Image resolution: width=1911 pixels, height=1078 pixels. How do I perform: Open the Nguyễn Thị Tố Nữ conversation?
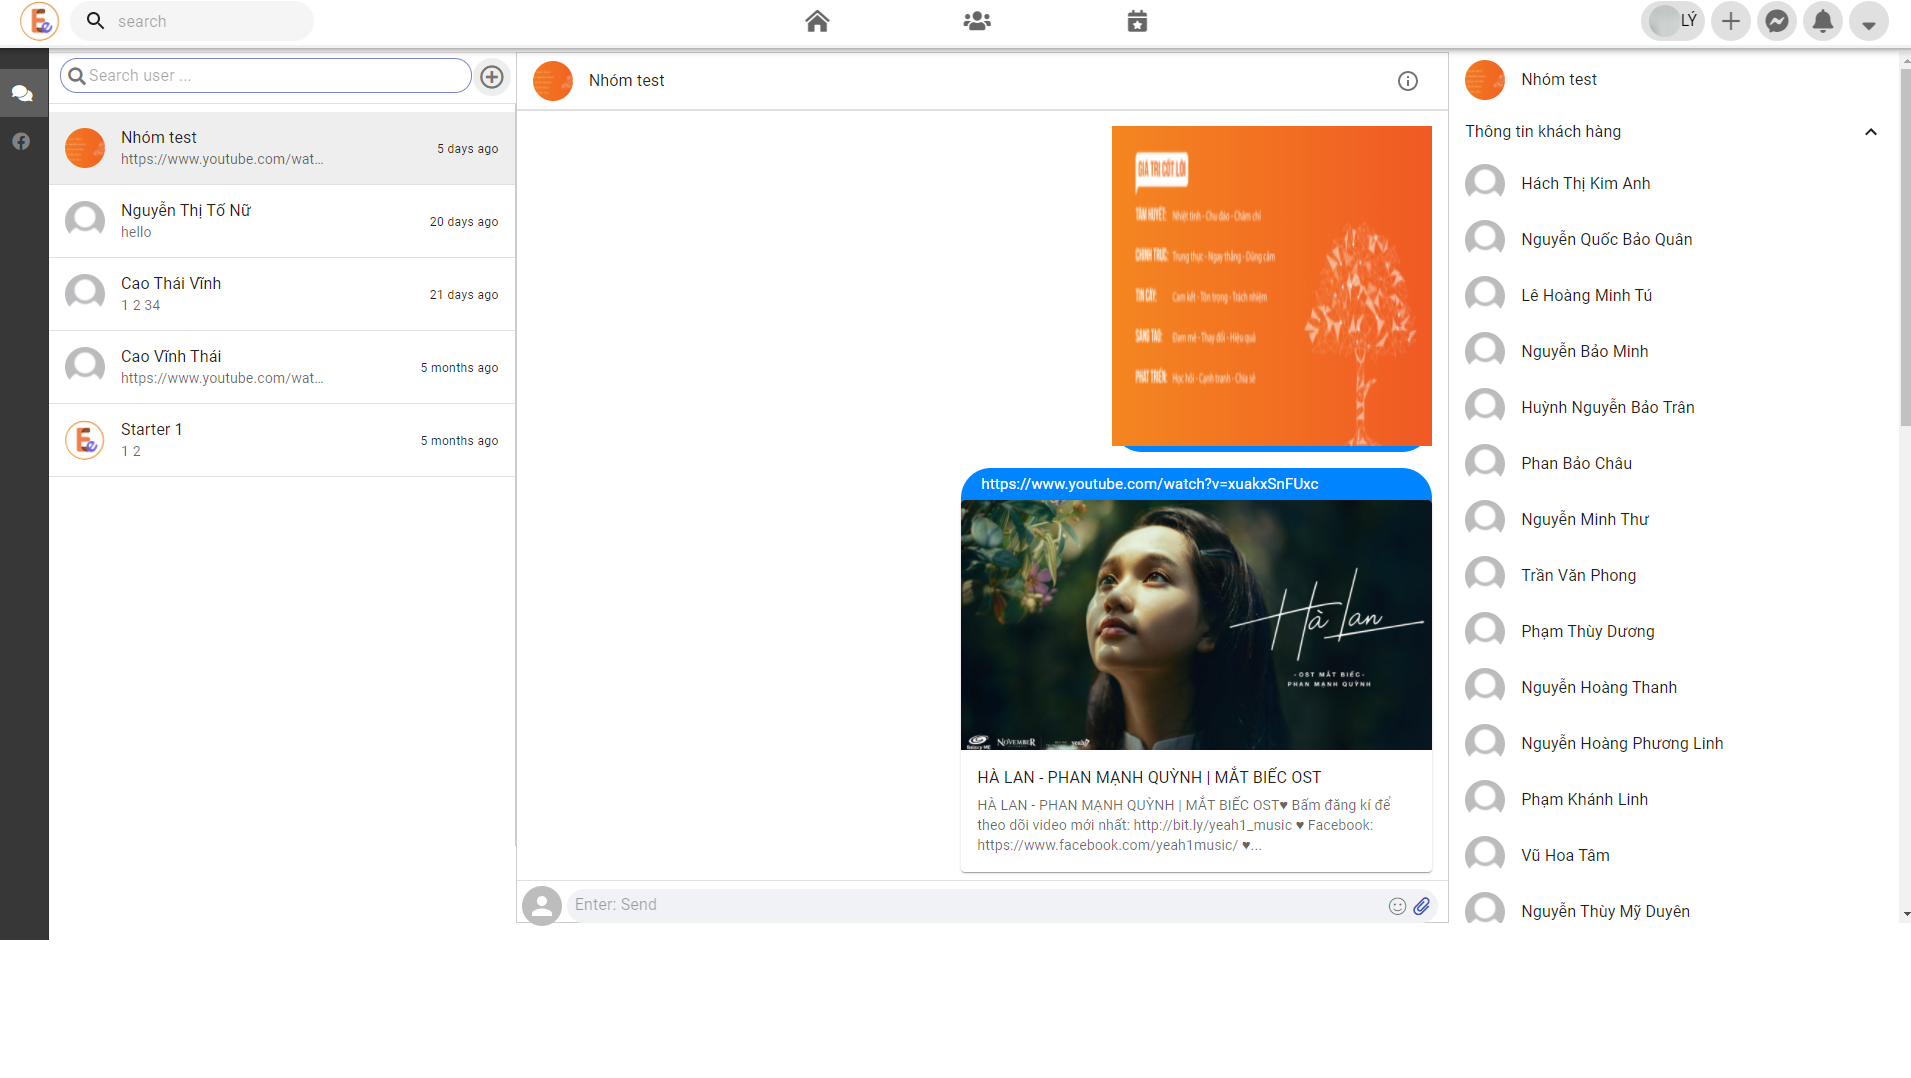282,221
